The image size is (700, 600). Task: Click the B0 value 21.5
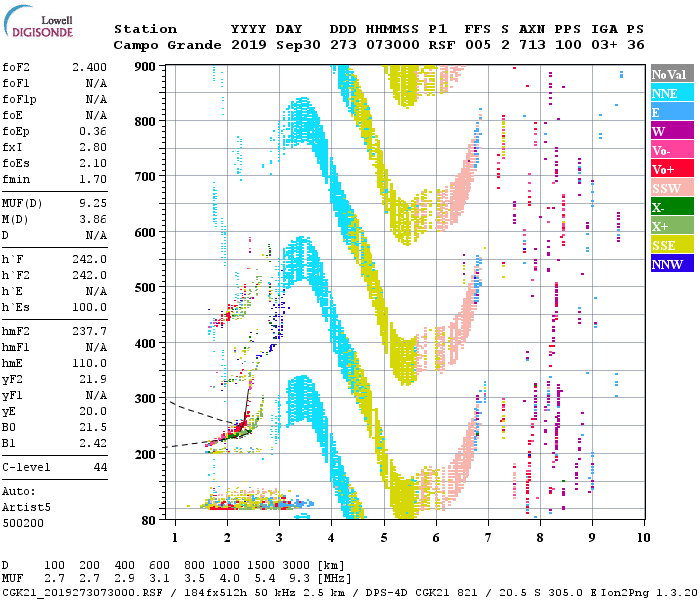(93, 428)
